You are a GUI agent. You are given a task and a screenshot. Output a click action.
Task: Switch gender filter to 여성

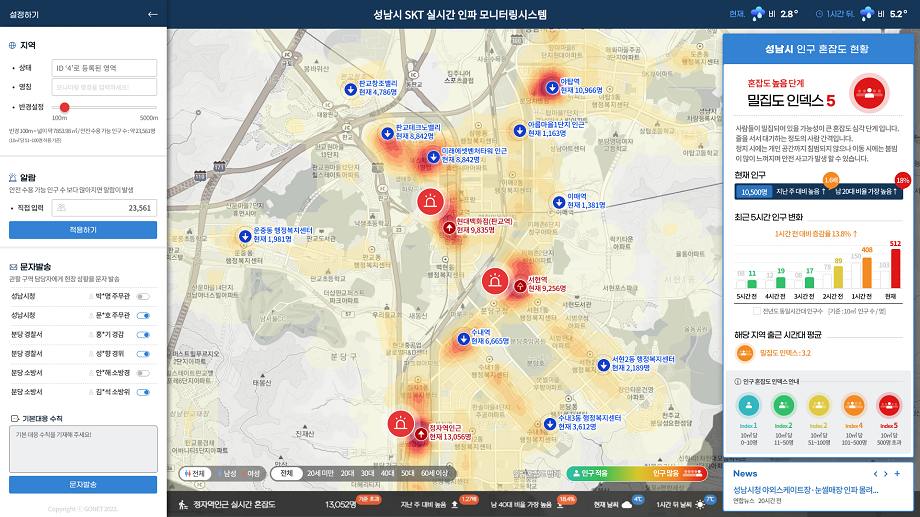pyautogui.click(x=250, y=473)
